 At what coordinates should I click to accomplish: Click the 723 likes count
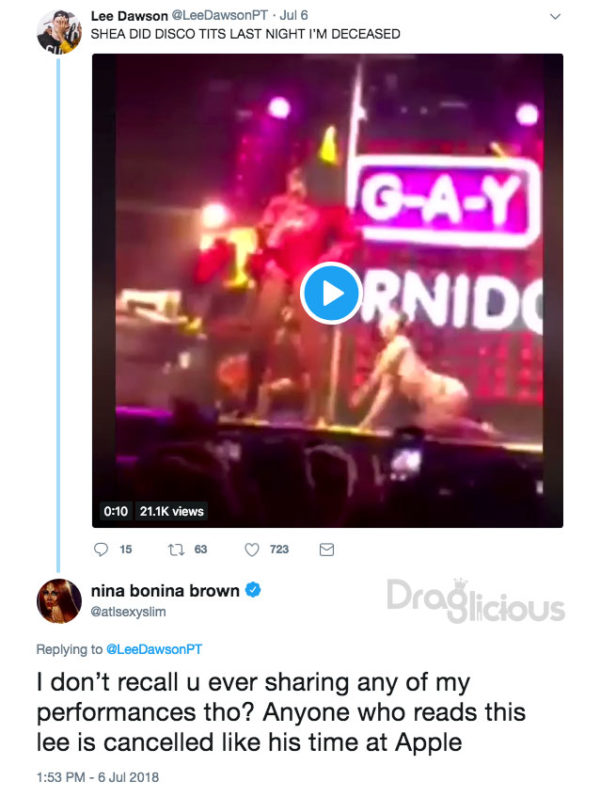click(279, 549)
